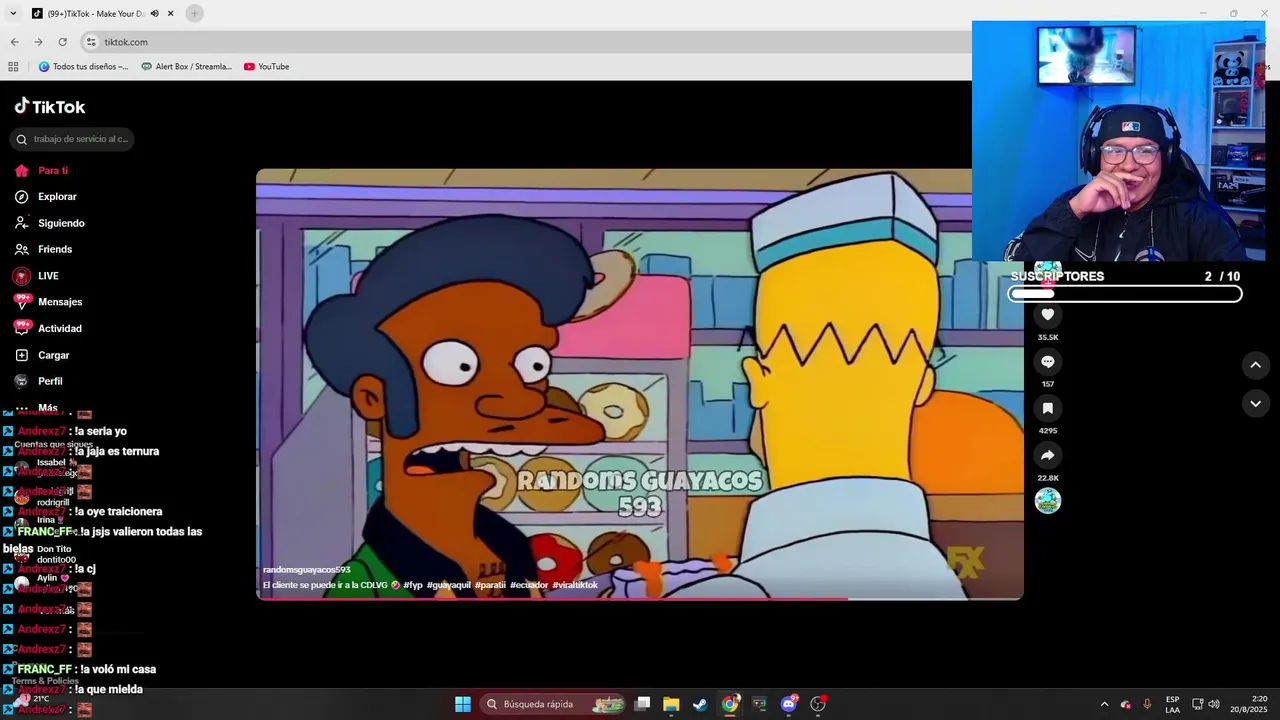Go to next video with down chevron
This screenshot has width=1280, height=720.
tap(1256, 403)
